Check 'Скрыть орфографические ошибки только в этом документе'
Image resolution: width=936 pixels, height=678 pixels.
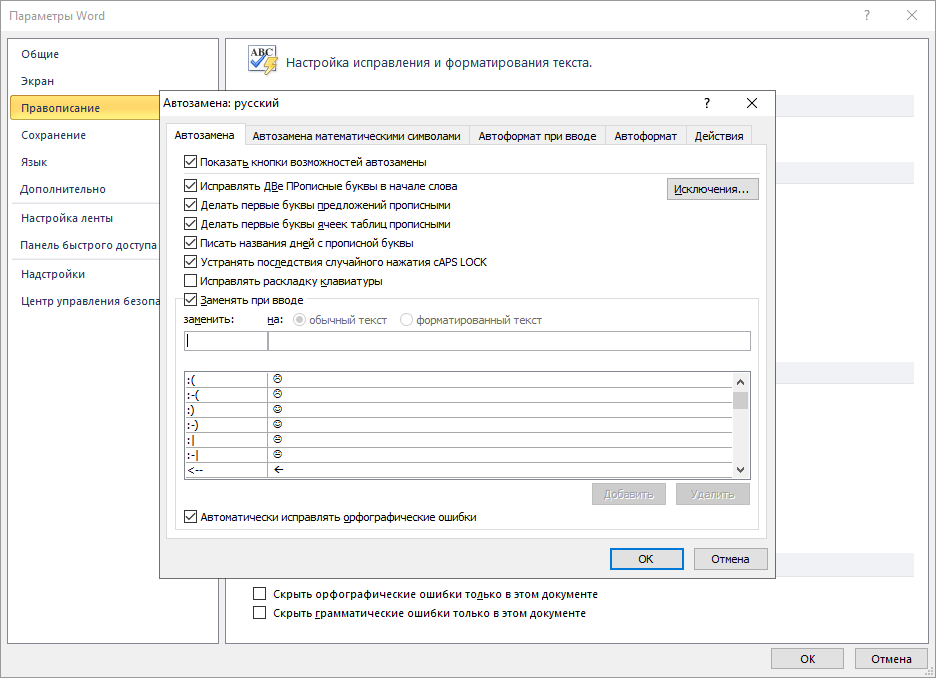260,594
